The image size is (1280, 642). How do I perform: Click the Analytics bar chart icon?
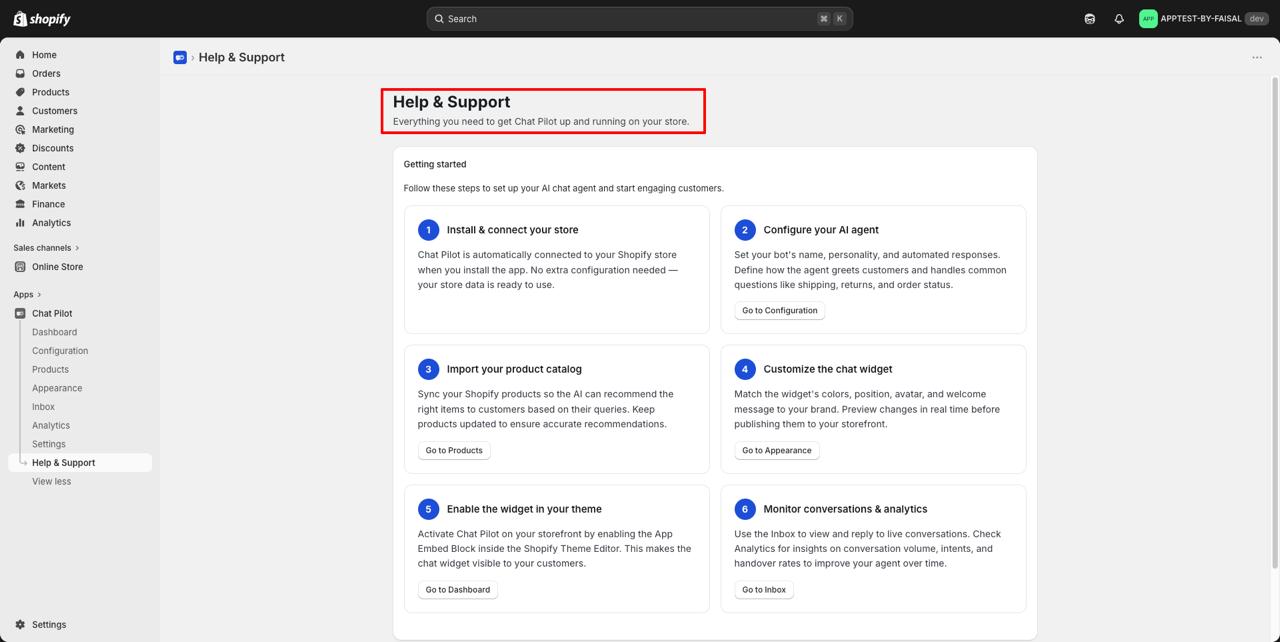(20, 223)
